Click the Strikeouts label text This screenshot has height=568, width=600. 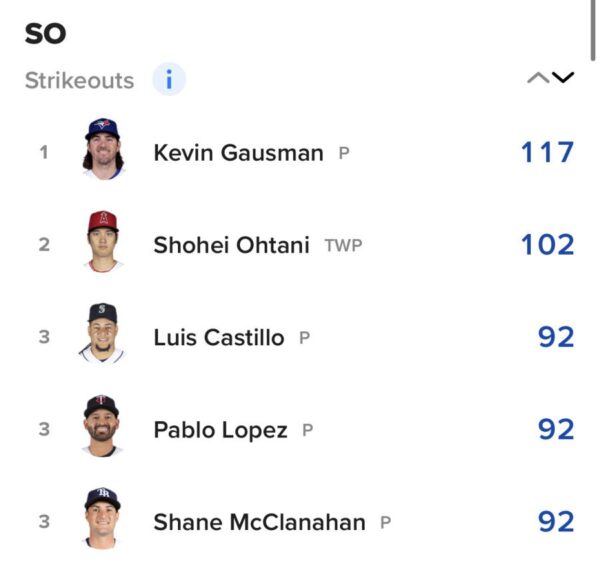79,81
